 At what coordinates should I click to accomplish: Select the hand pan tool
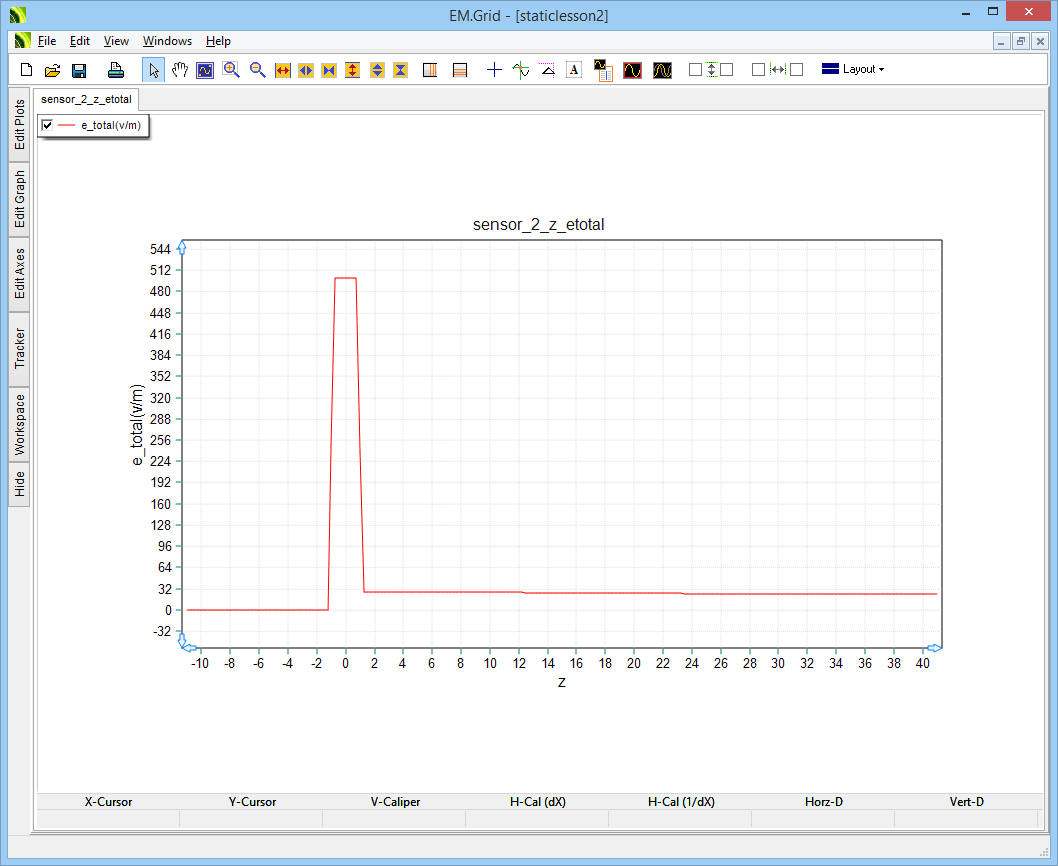[x=179, y=70]
